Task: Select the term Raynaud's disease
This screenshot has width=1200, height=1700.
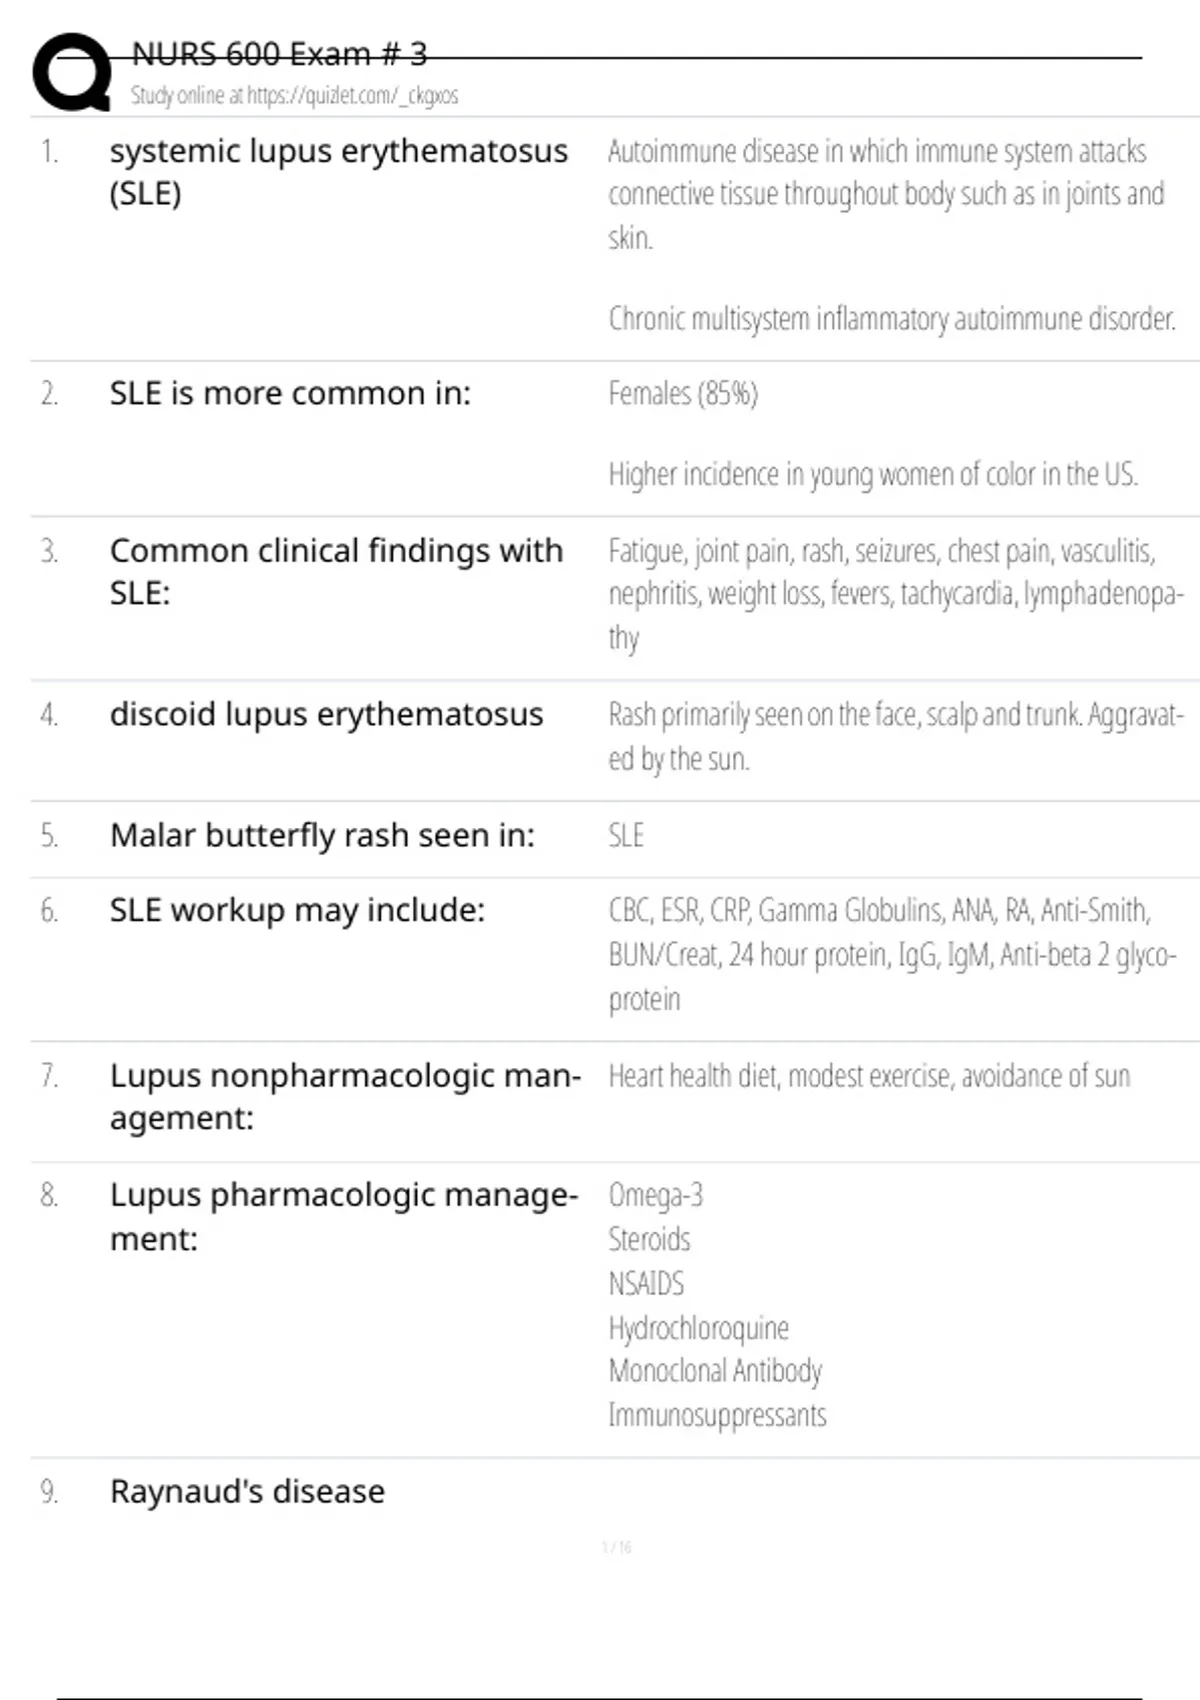Action: [x=247, y=1492]
